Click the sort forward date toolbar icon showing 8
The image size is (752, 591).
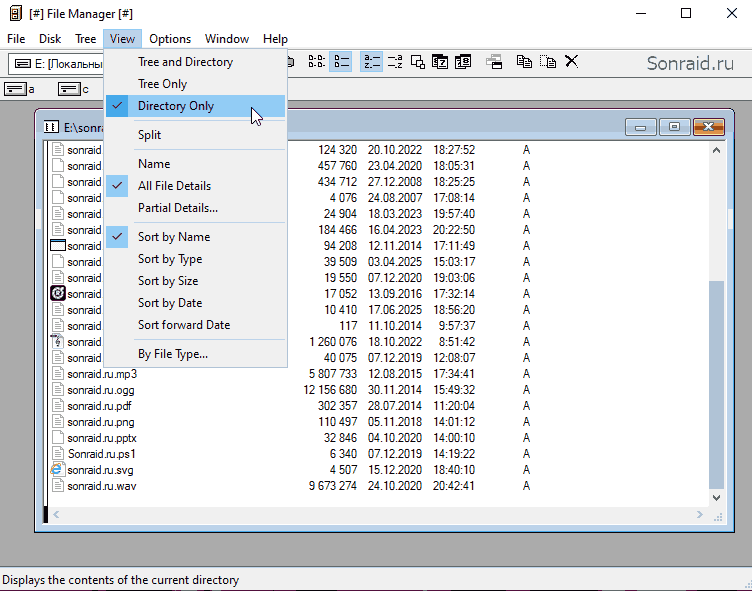pyautogui.click(x=463, y=61)
